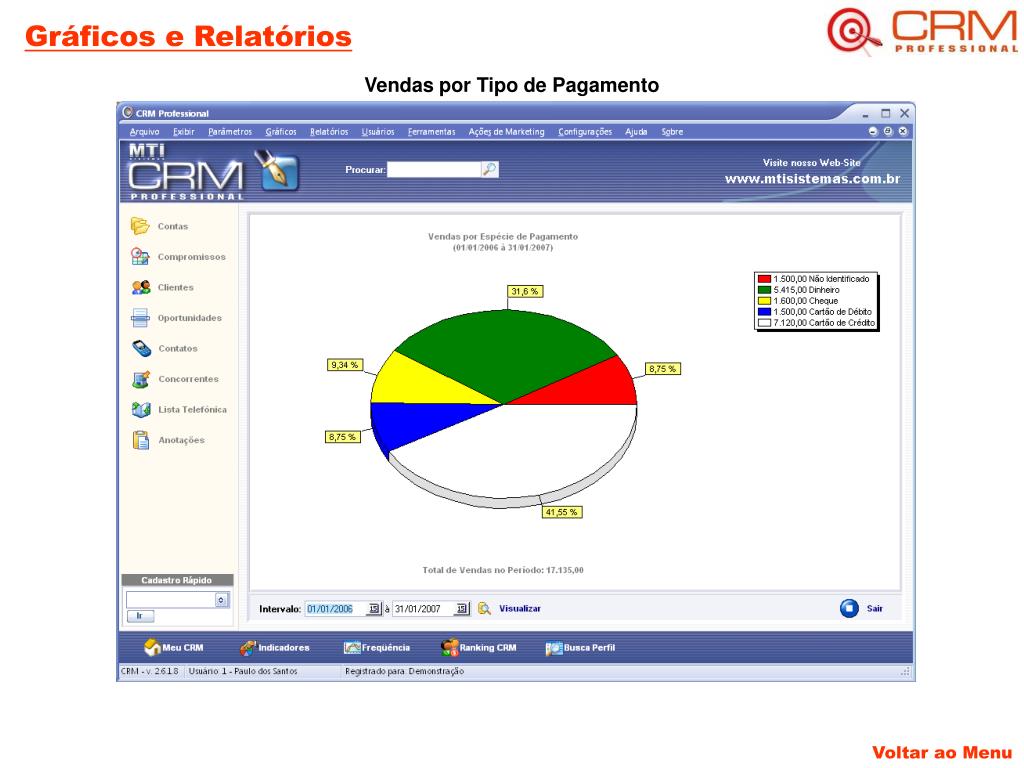Open the Gráficos menu
1024x768 pixels.
(281, 131)
